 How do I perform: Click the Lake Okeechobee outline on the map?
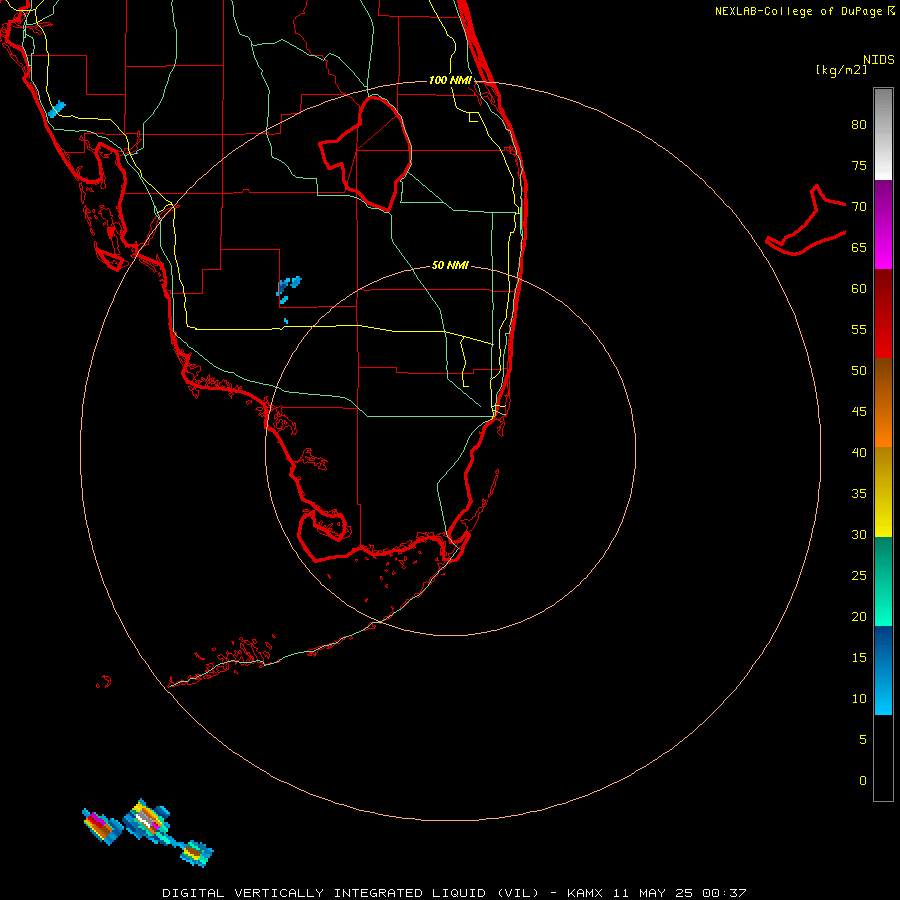coord(366,153)
